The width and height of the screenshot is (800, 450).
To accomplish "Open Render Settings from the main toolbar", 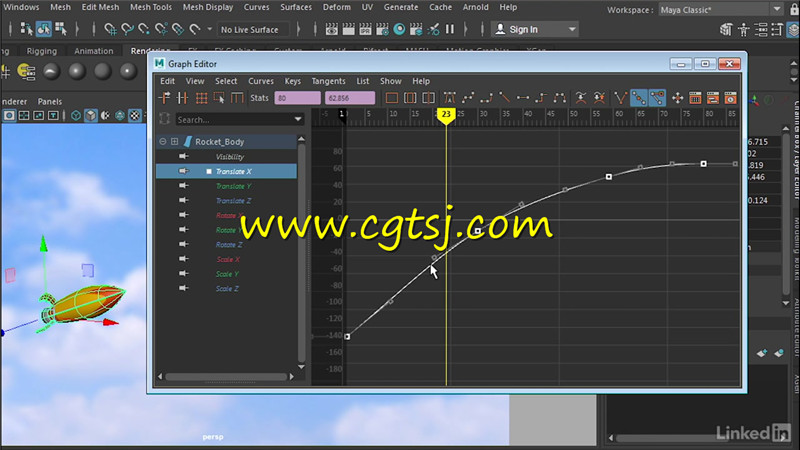I will [x=382, y=29].
